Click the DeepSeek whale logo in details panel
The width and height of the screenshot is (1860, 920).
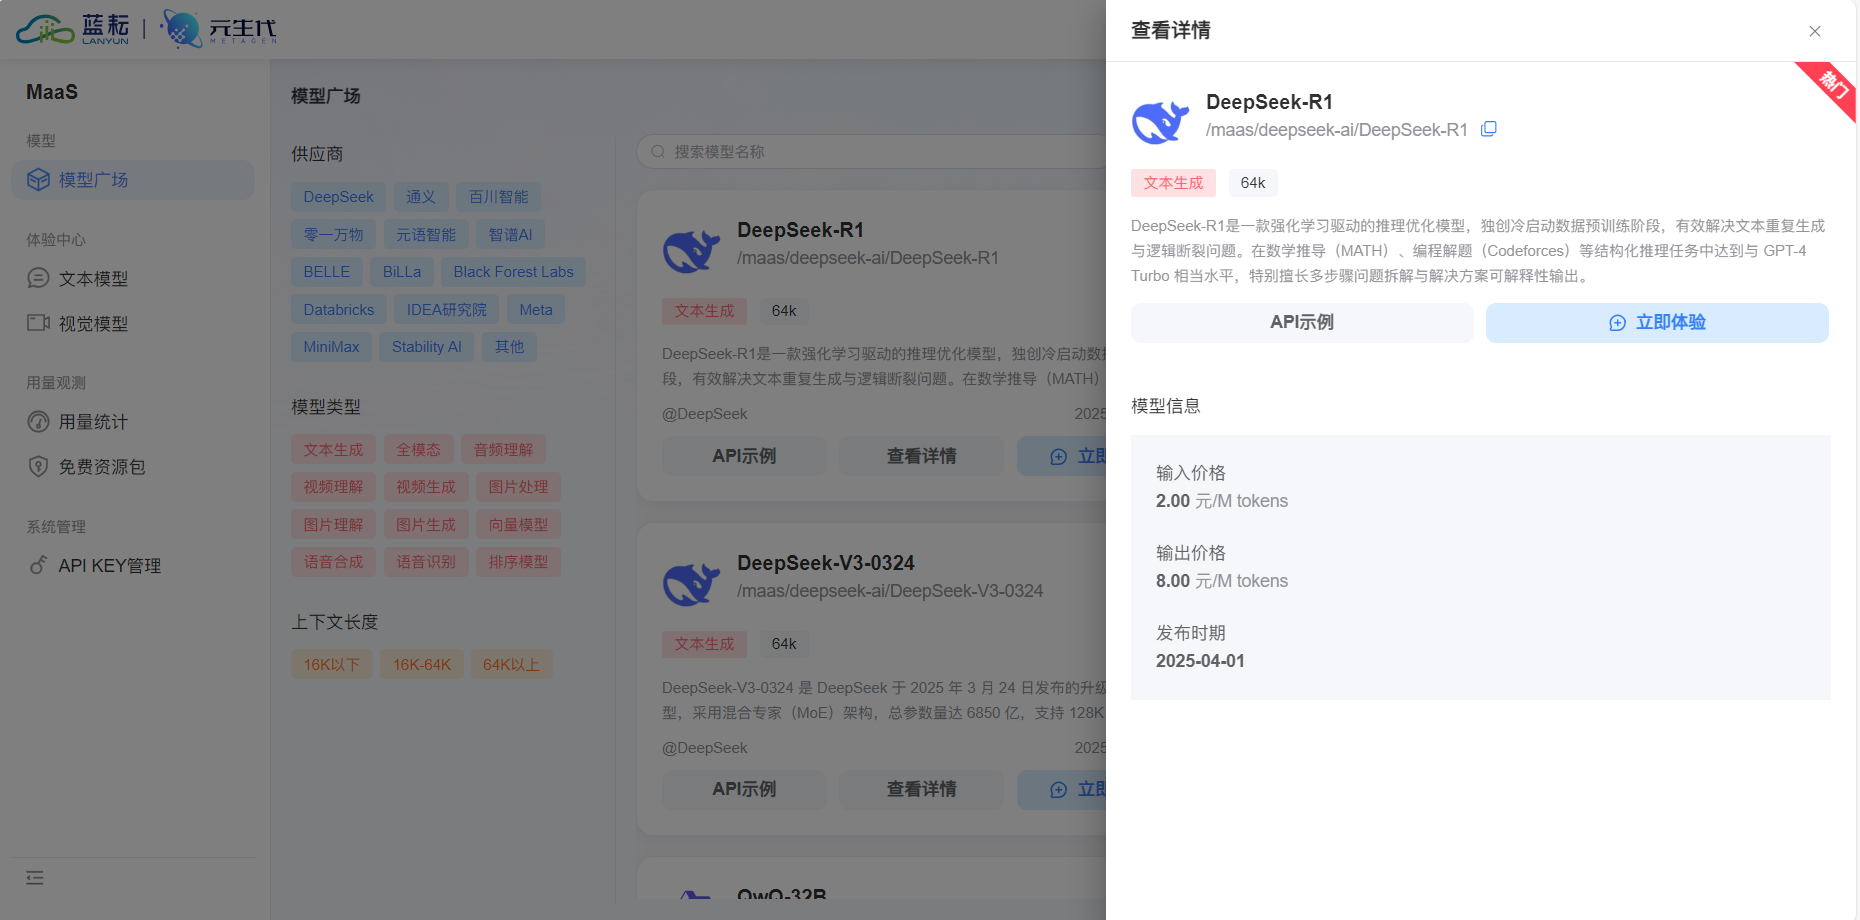(x=1160, y=122)
